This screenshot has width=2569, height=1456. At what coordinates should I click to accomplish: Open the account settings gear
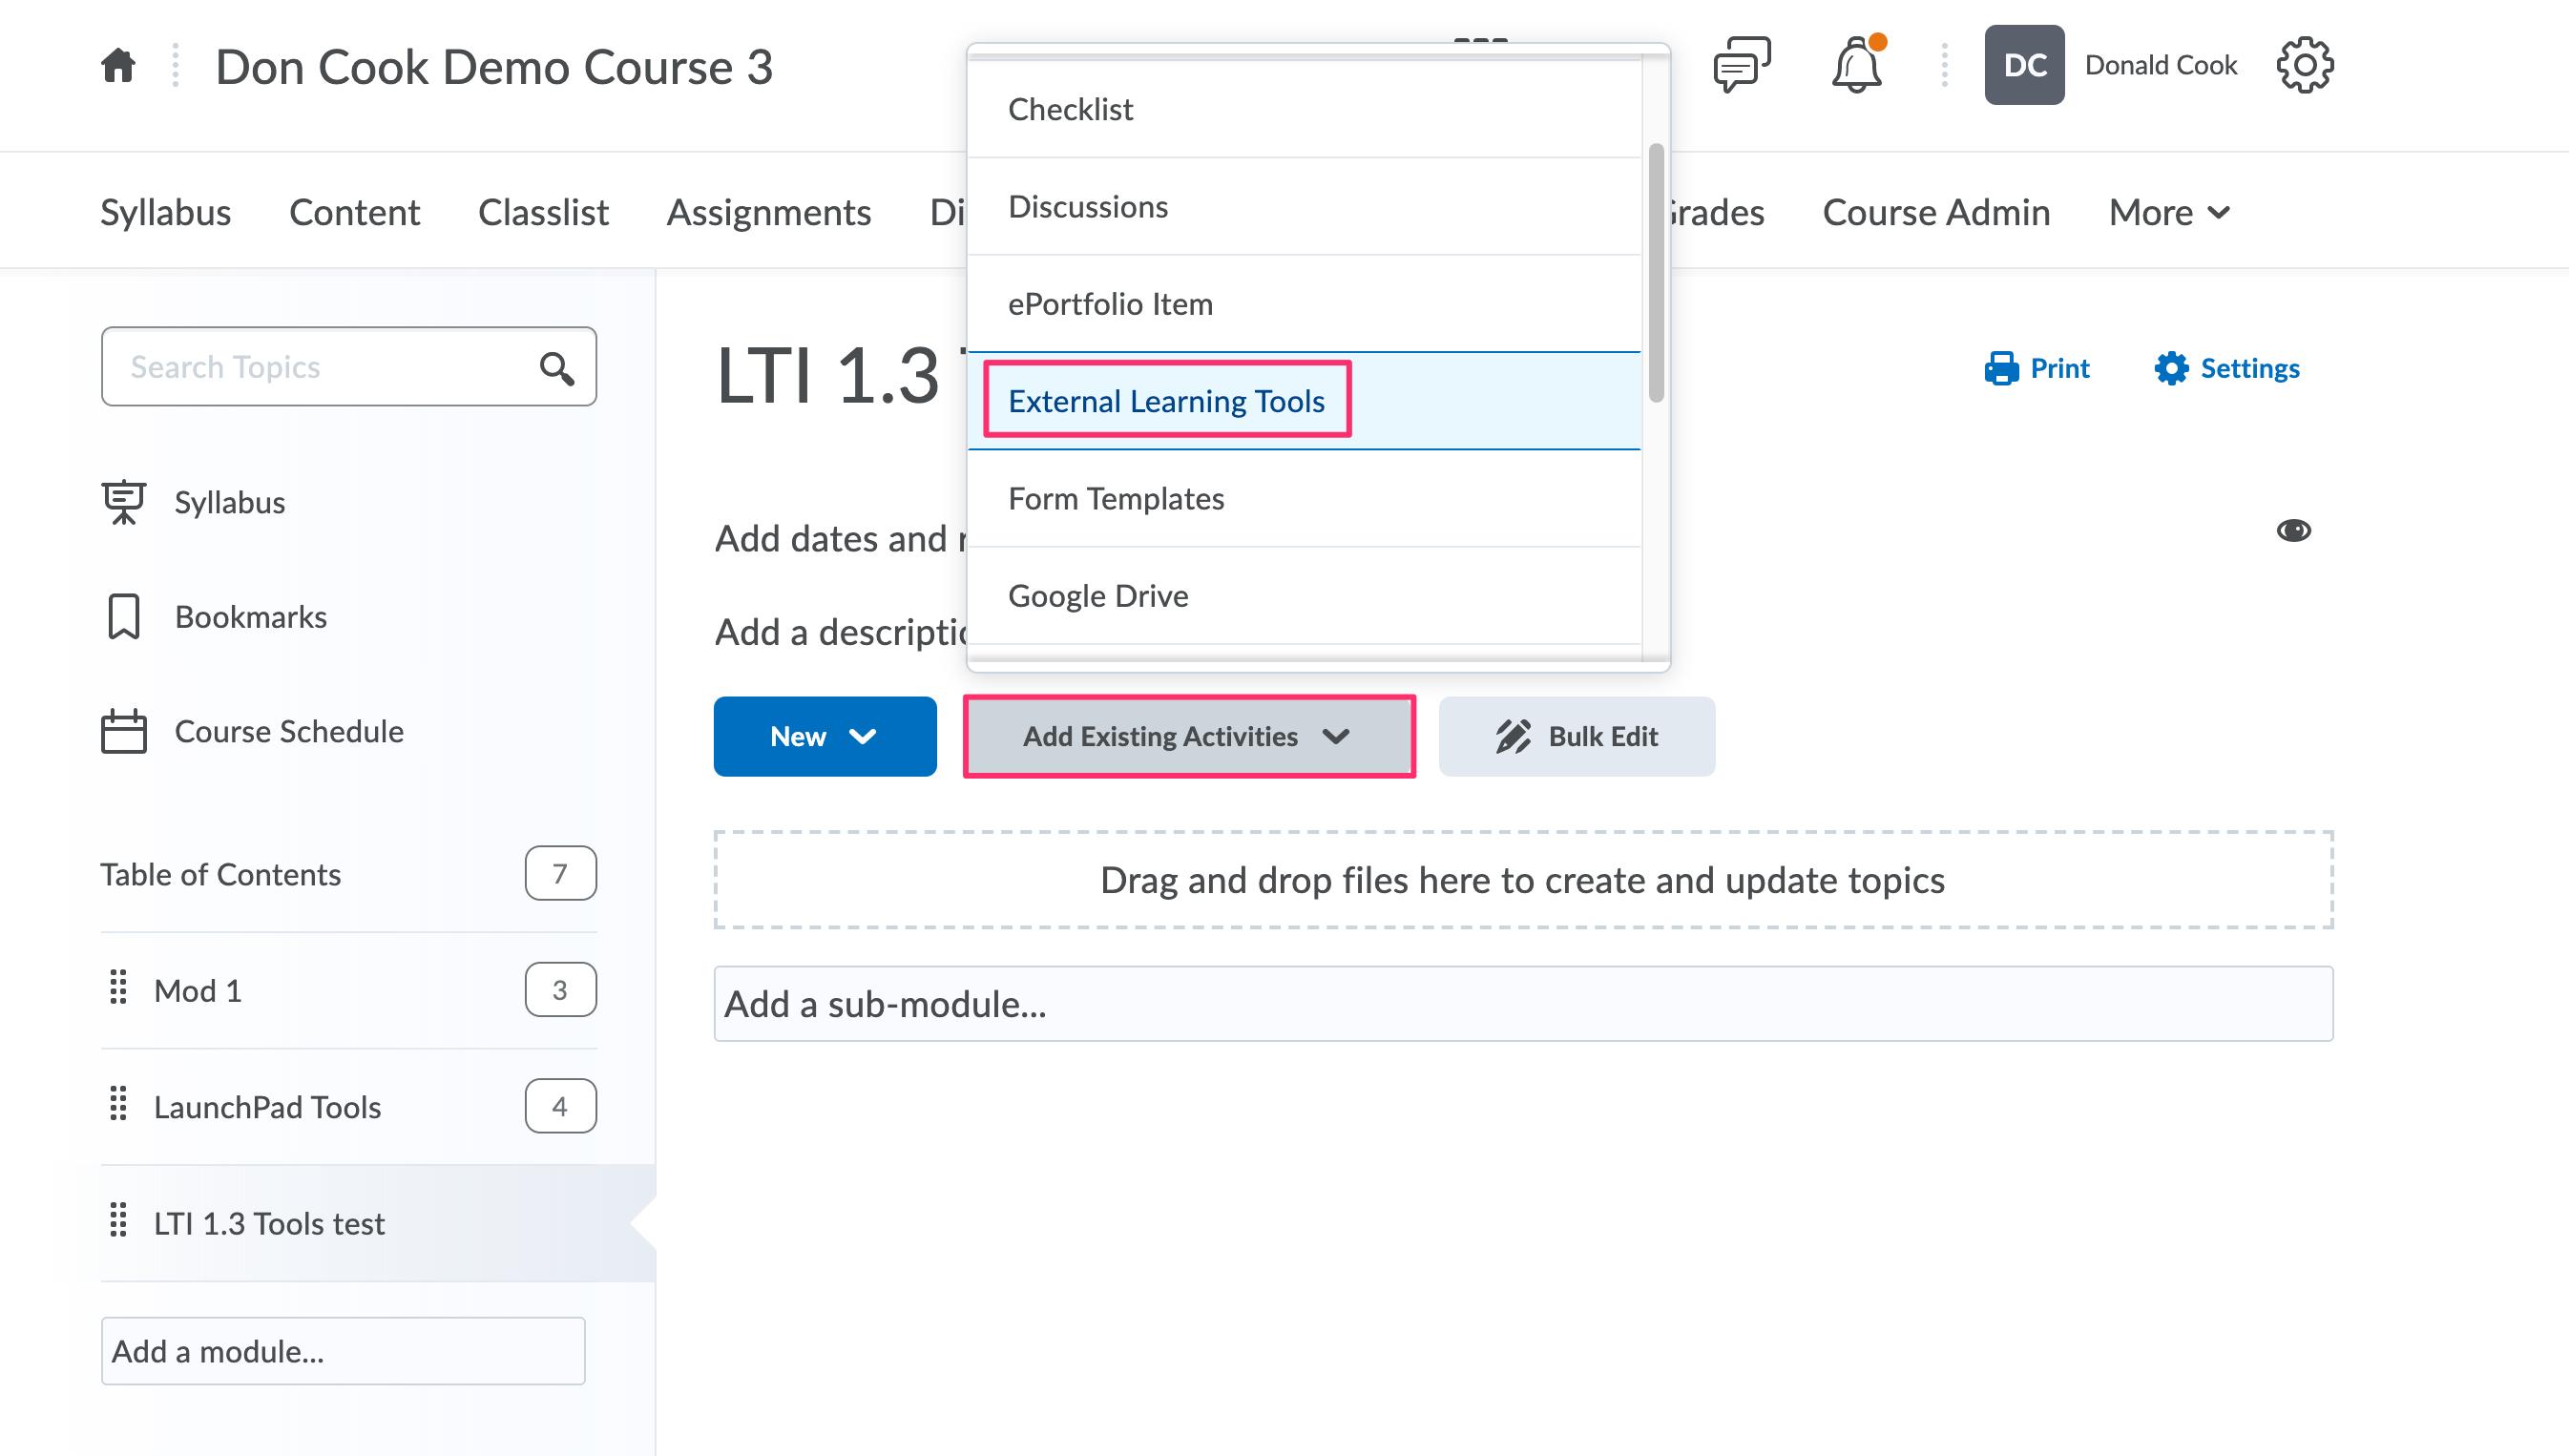(x=2306, y=64)
